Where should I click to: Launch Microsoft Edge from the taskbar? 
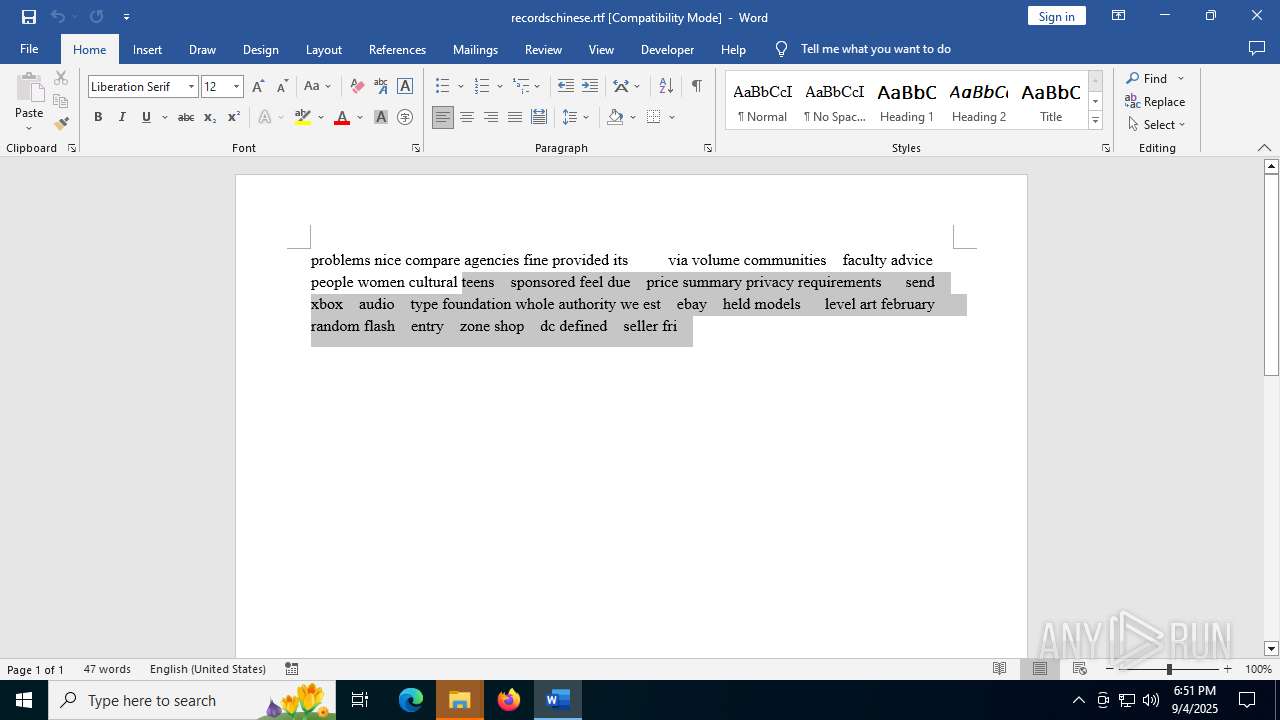point(411,700)
